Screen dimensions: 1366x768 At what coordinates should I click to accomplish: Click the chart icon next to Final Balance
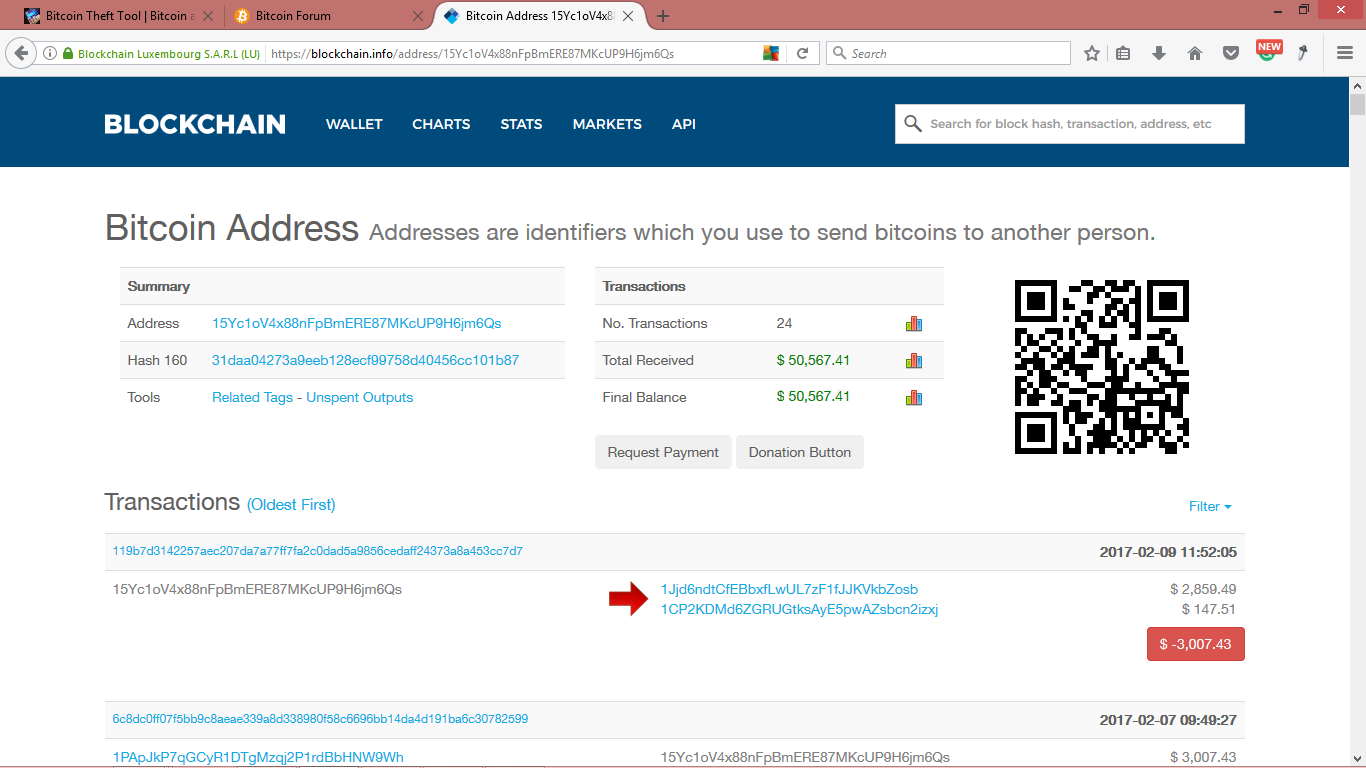pyautogui.click(x=914, y=398)
